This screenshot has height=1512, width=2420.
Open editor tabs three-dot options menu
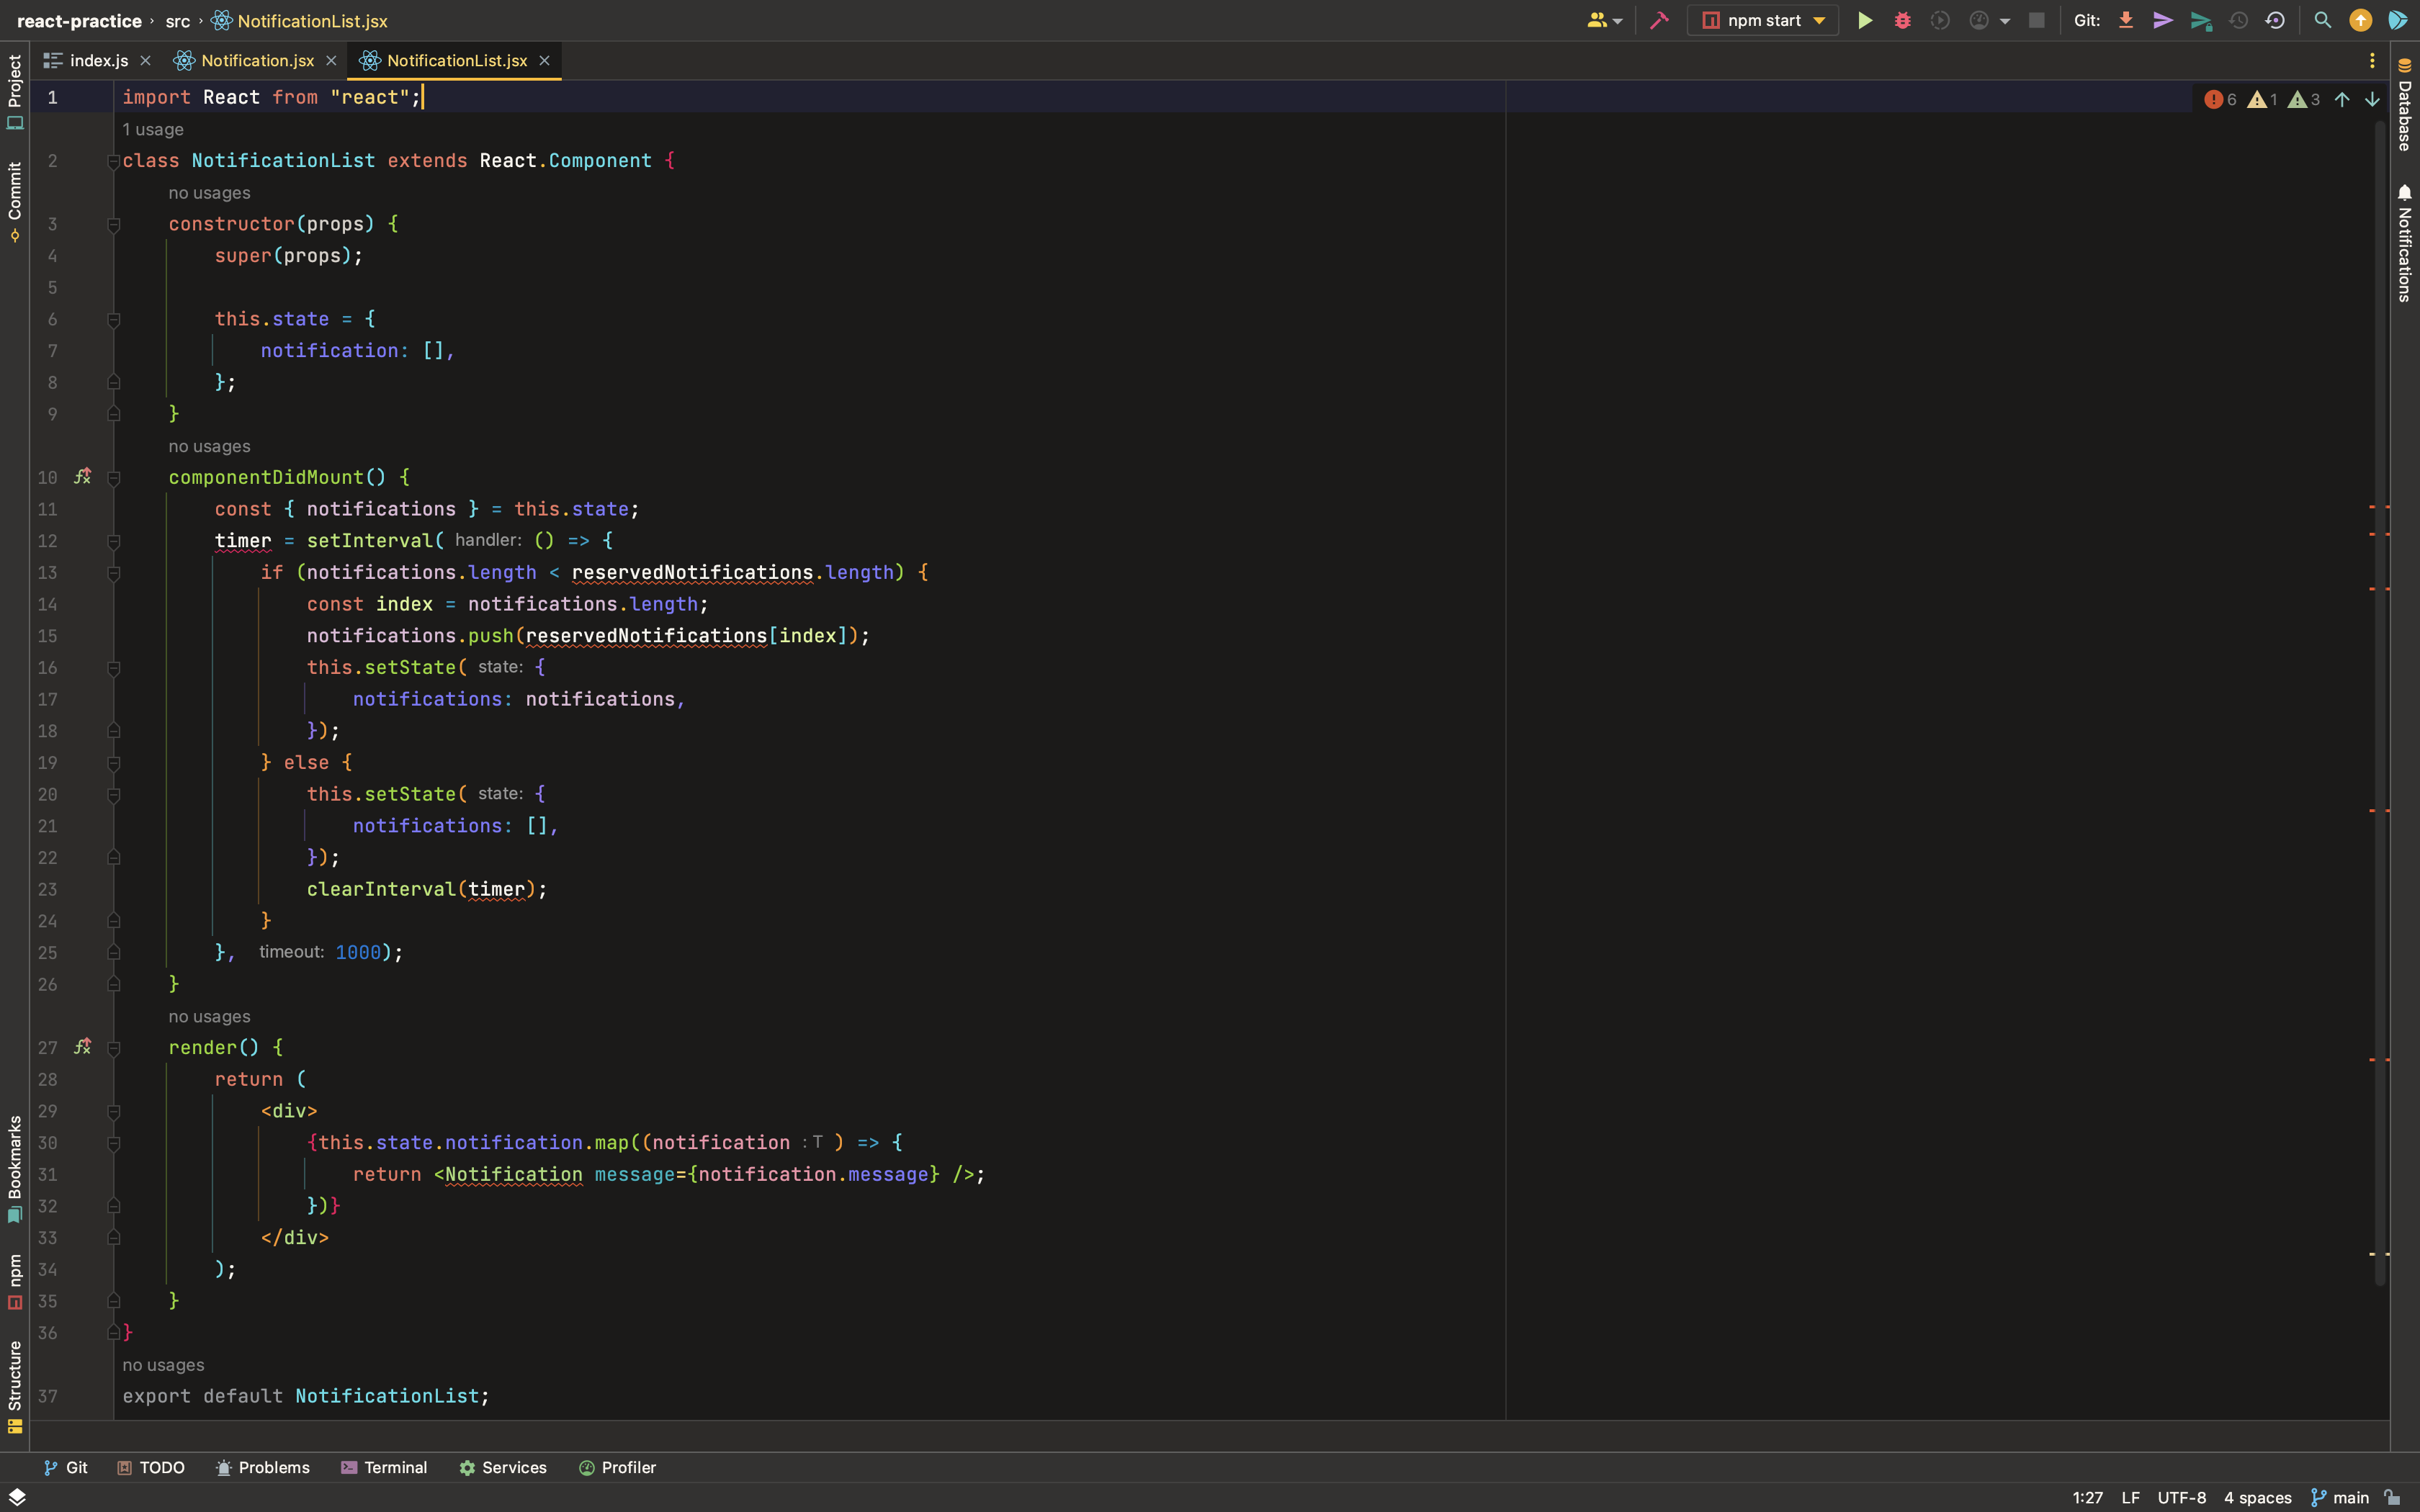pos(2372,61)
